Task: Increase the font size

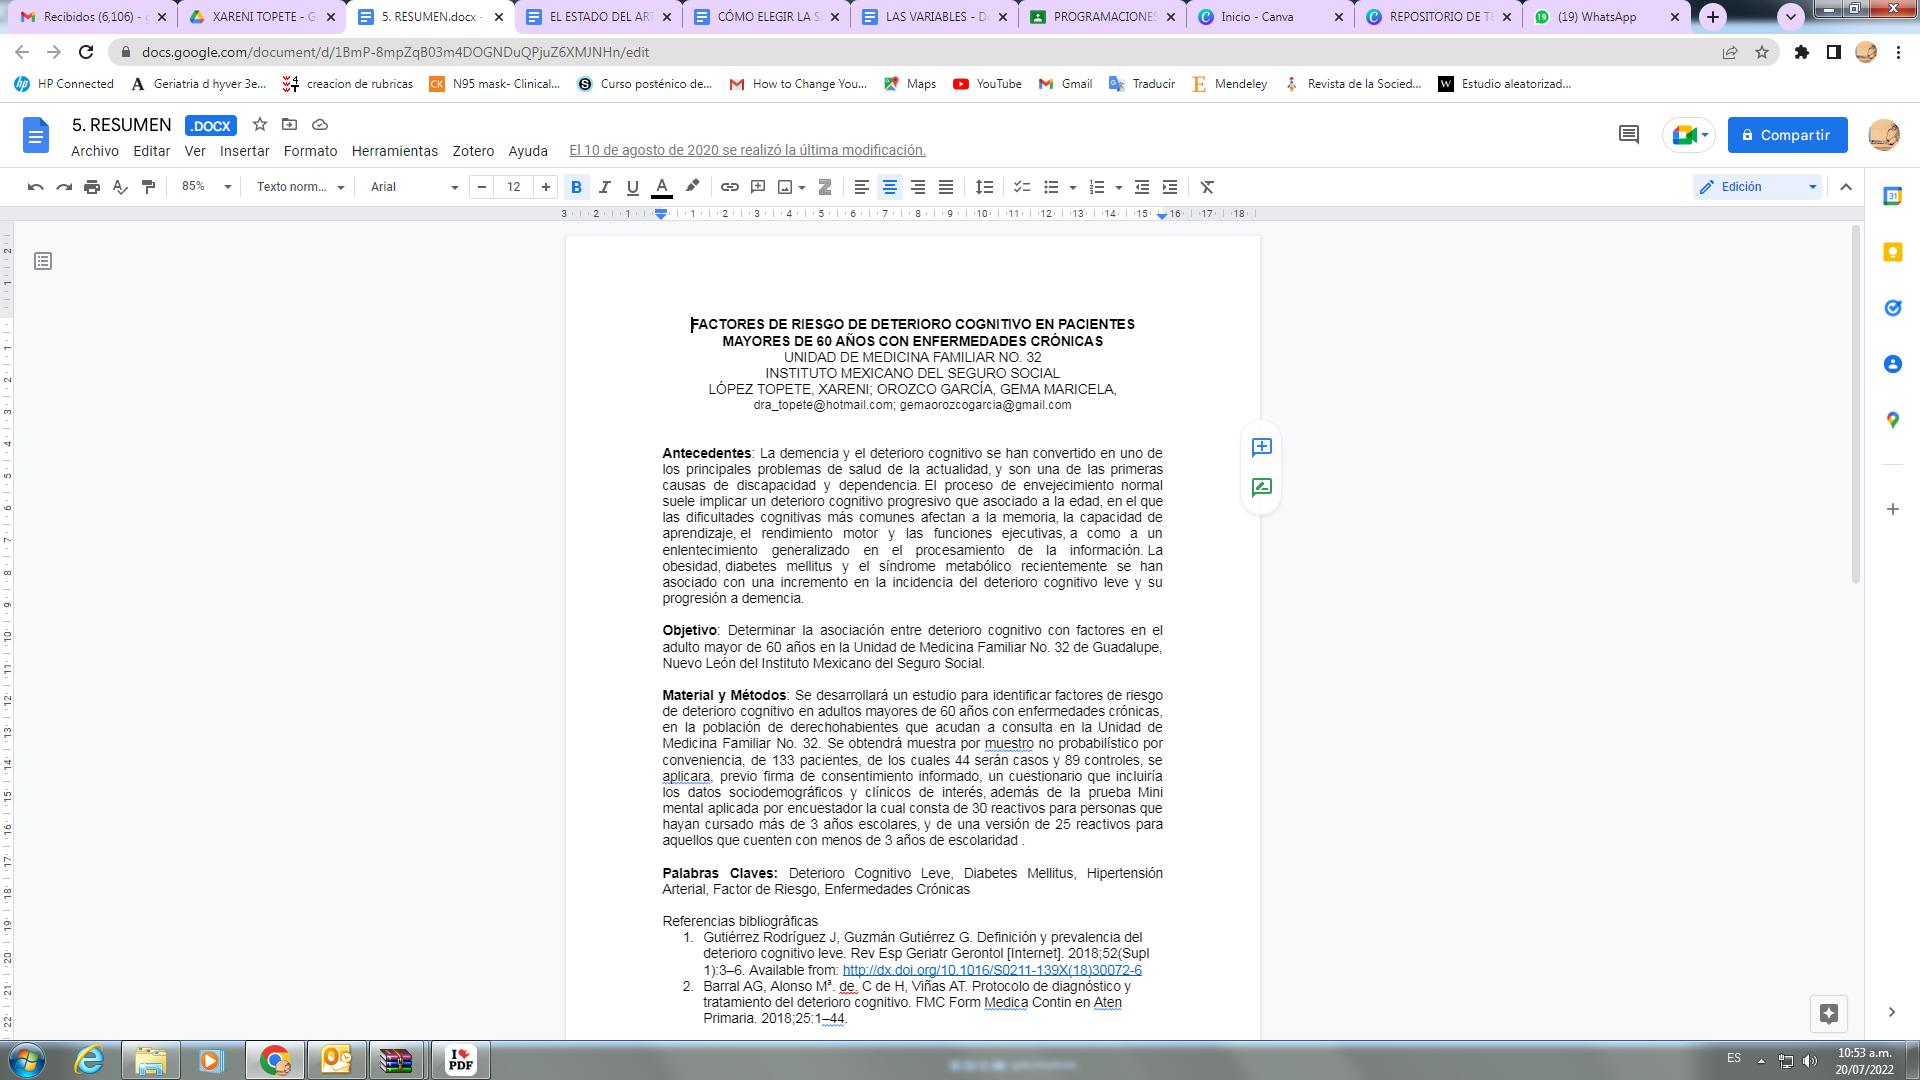Action: coord(545,187)
